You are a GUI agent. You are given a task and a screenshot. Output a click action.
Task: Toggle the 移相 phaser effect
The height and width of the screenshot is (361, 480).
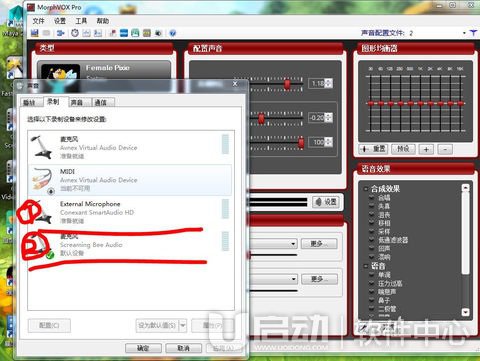click(371, 223)
